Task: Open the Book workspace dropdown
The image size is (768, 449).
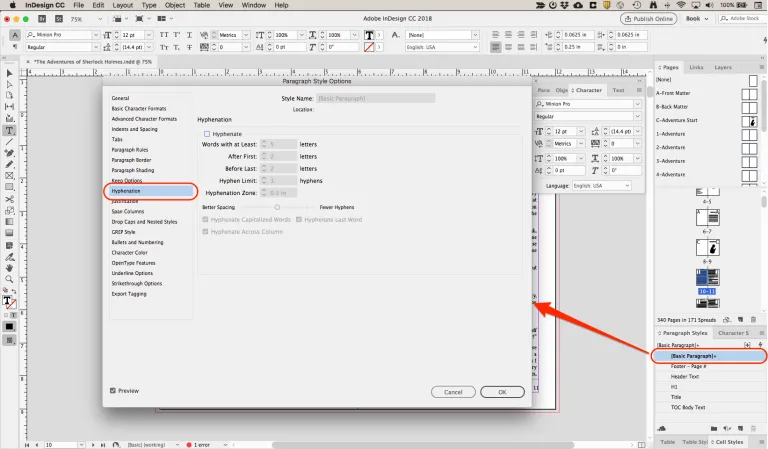Action: pyautogui.click(x=697, y=19)
